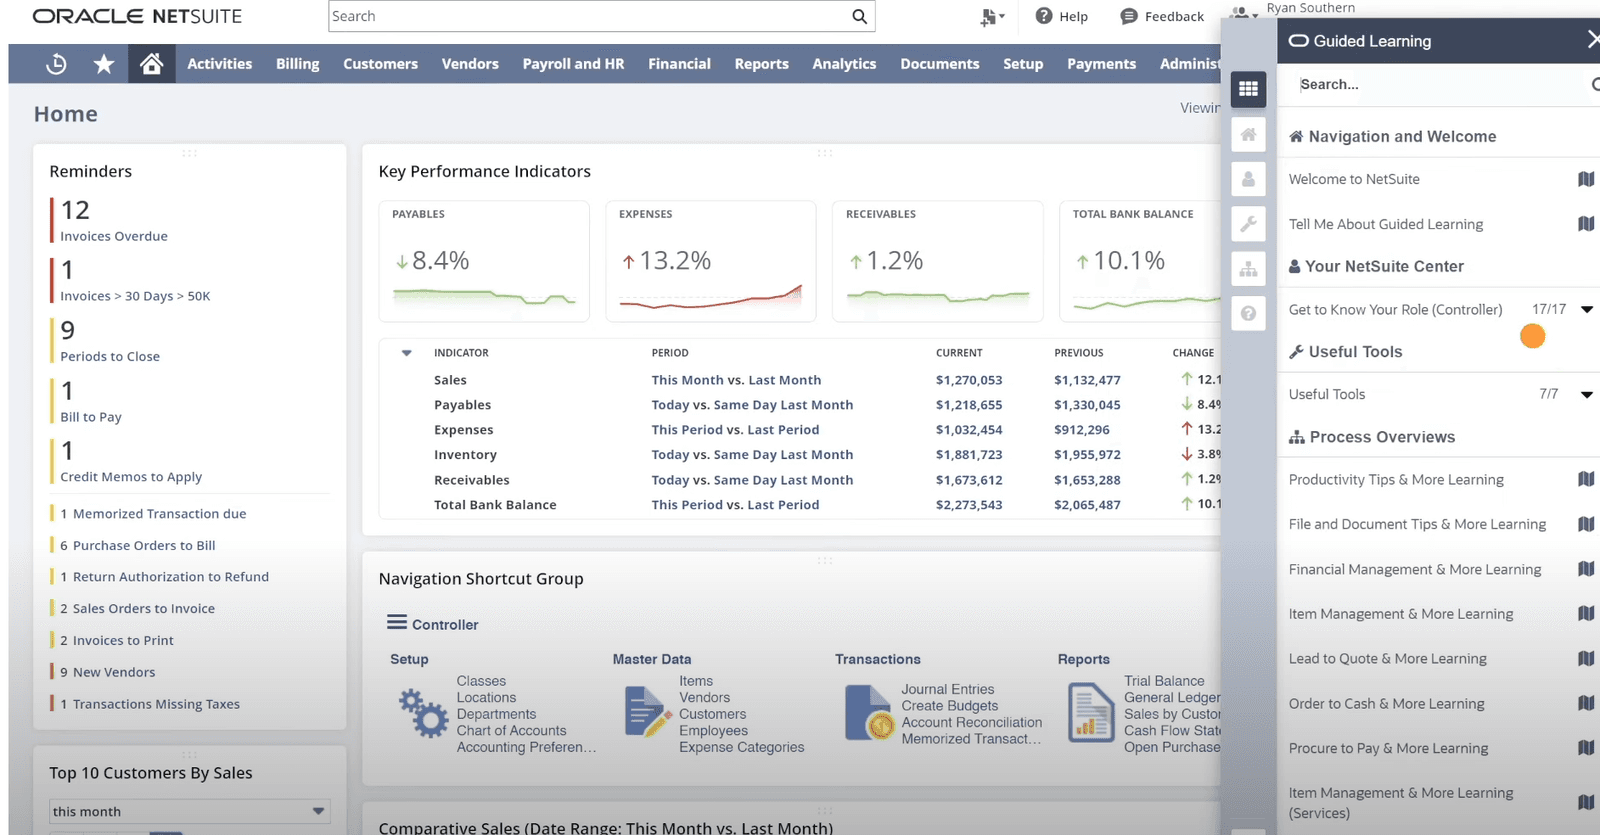
Task: Open the Feedback chat icon
Action: point(1129,16)
